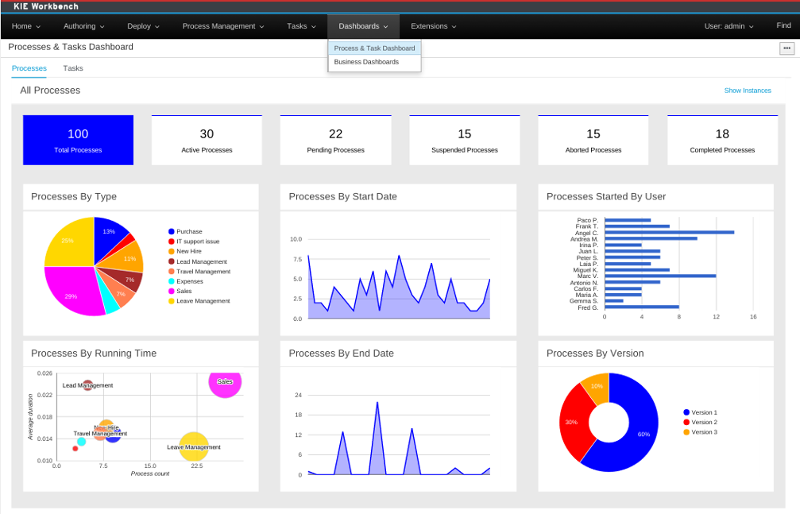This screenshot has height=514, width=800.
Task: Click the Sales bubble in the running time chart
Action: [225, 381]
